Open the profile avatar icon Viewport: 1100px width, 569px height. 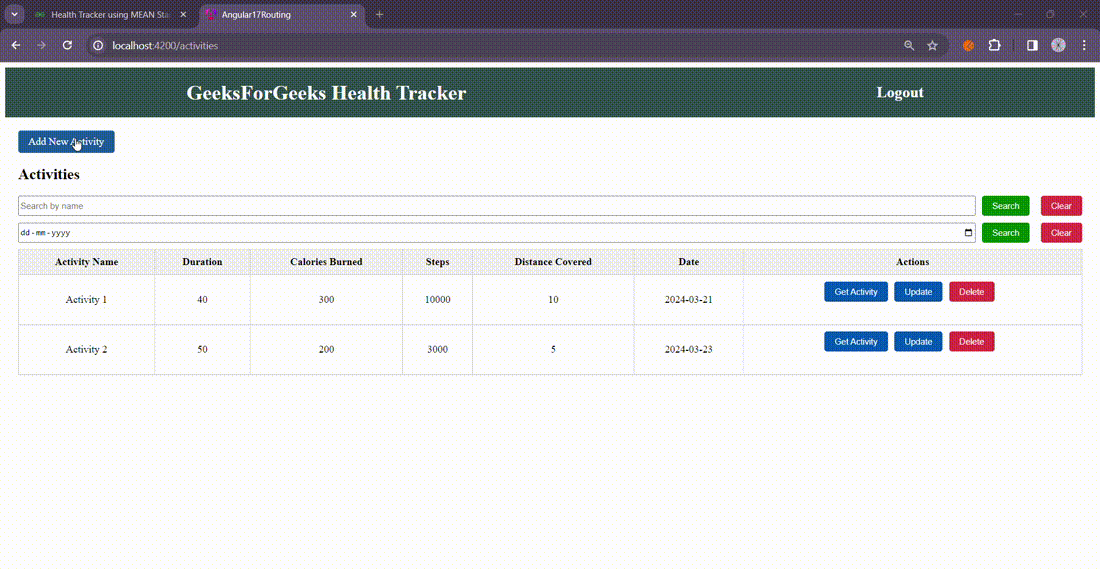pyautogui.click(x=1059, y=46)
